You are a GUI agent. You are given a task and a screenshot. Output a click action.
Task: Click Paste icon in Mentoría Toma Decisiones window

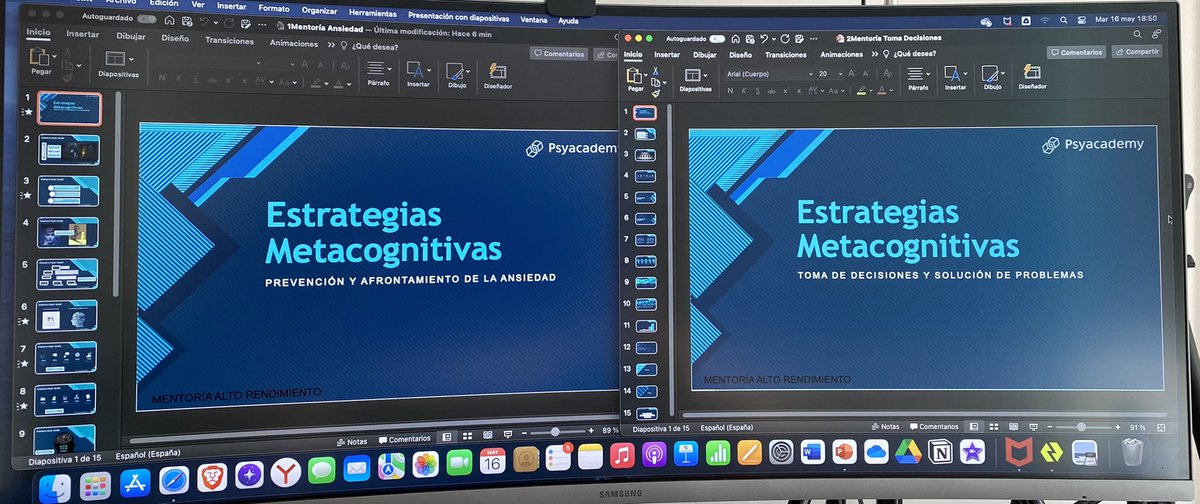tap(634, 75)
